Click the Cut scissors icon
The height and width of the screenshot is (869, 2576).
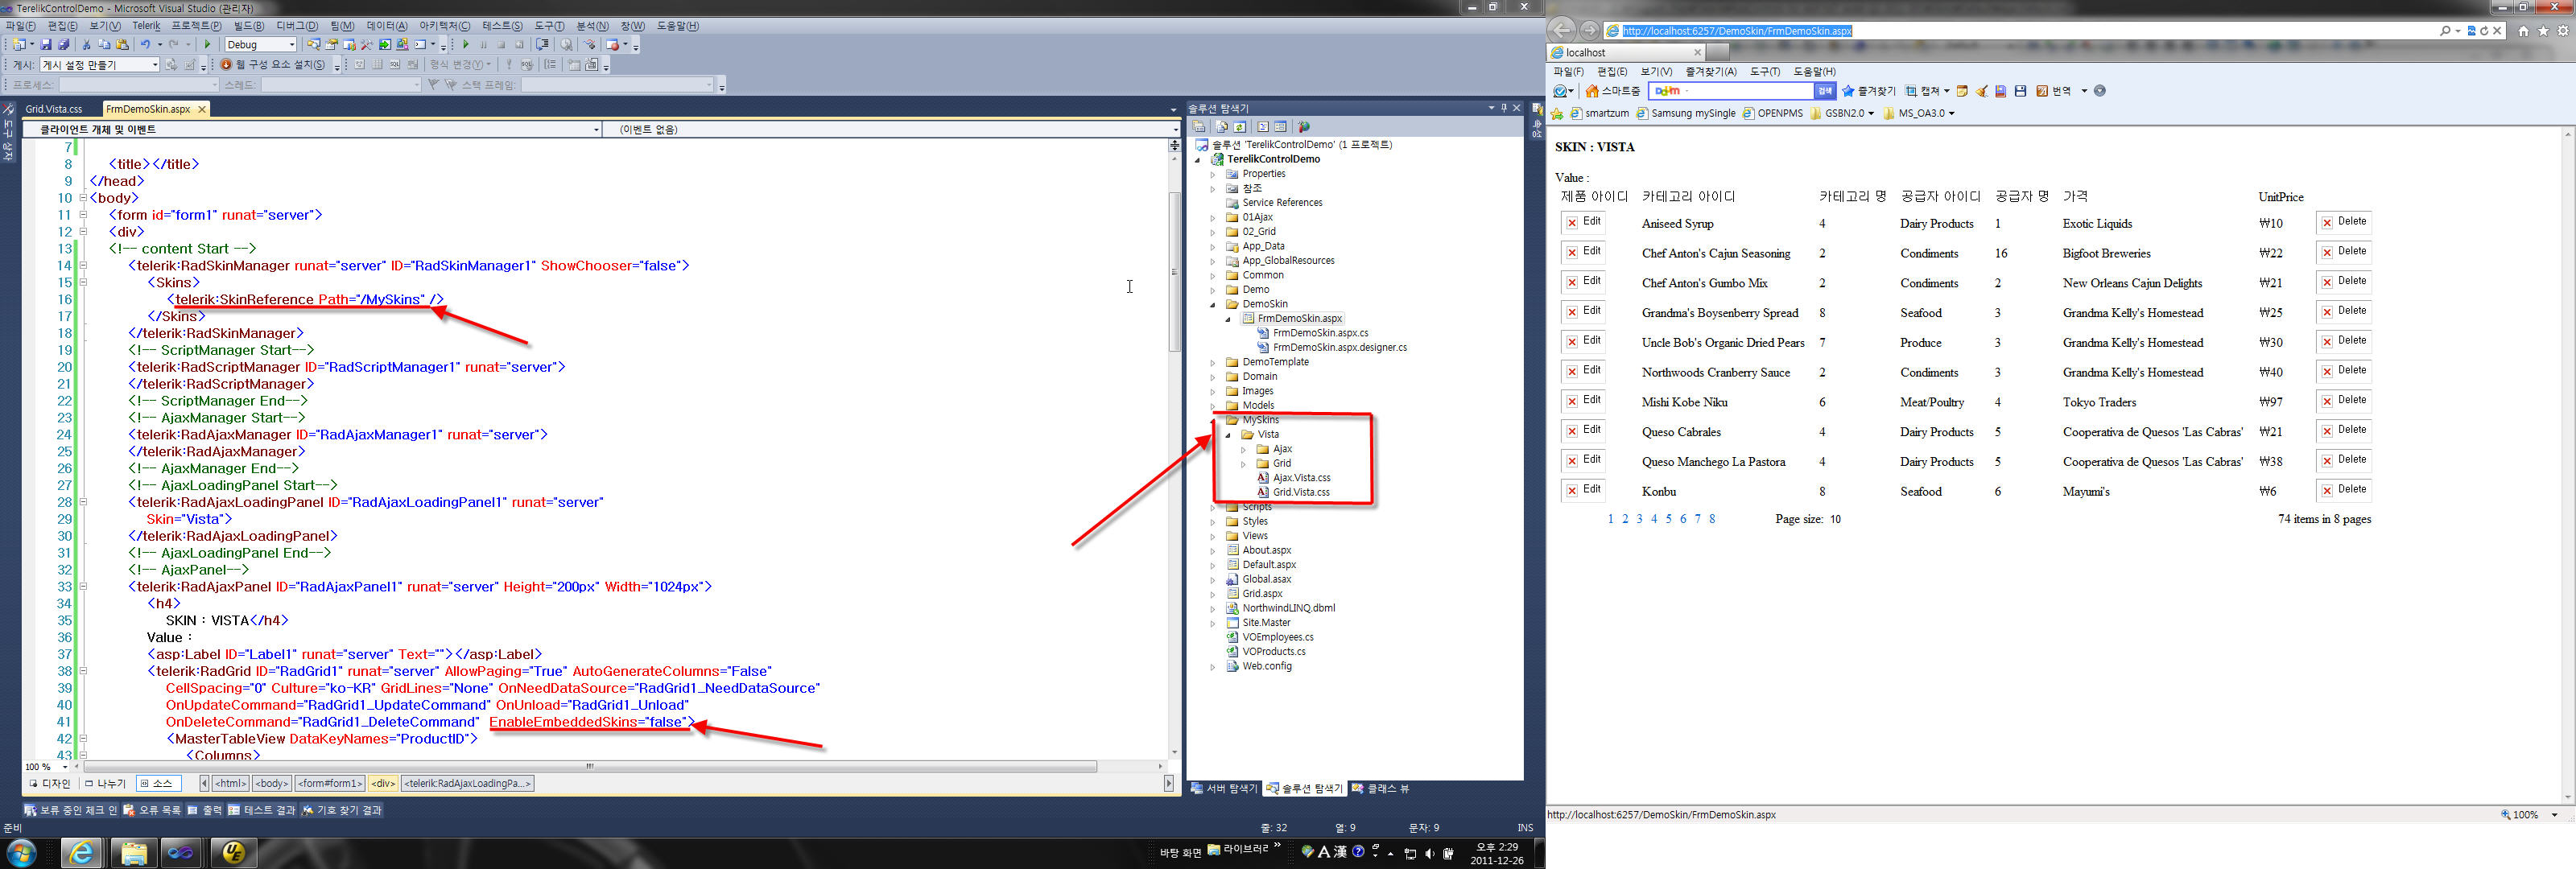(86, 45)
